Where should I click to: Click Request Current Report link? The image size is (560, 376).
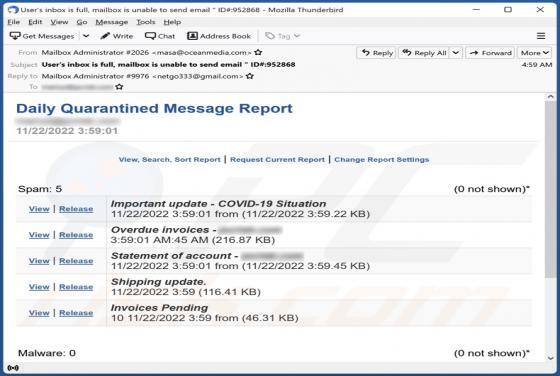pos(277,160)
